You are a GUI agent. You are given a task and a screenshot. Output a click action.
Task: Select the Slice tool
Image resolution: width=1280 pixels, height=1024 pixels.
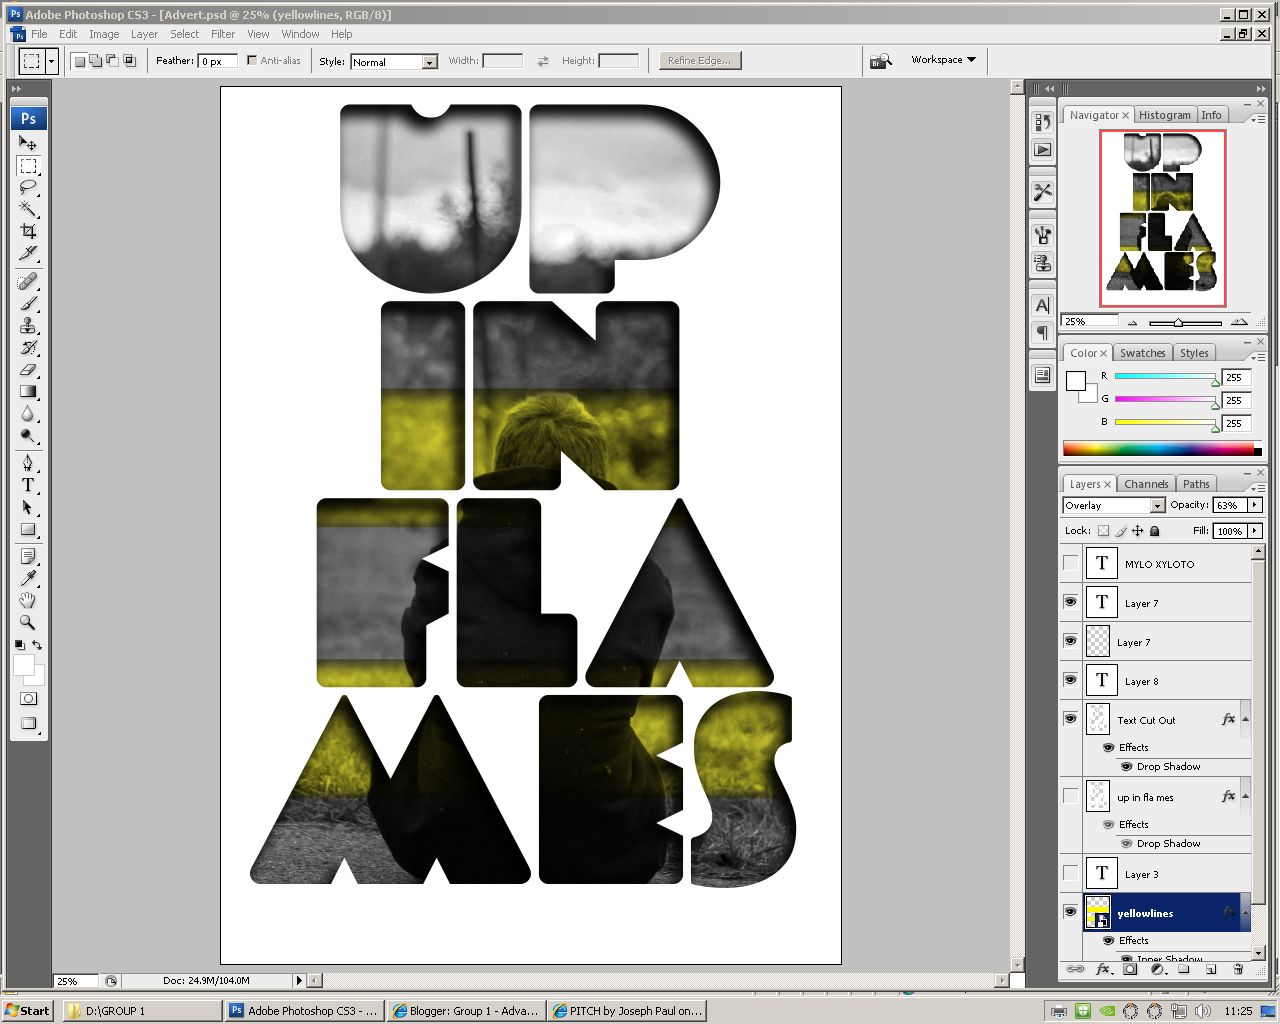(x=28, y=253)
